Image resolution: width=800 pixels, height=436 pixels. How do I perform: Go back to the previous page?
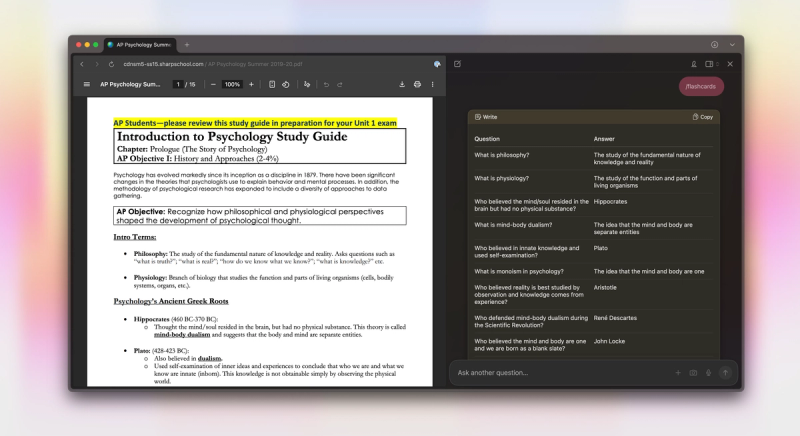(x=82, y=64)
